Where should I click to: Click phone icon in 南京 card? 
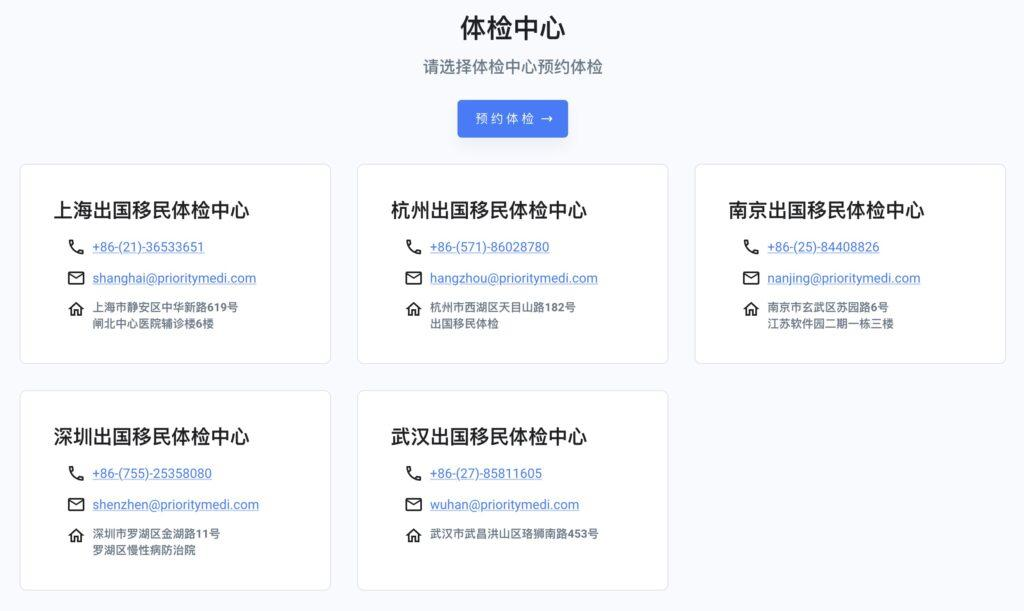[x=751, y=247]
